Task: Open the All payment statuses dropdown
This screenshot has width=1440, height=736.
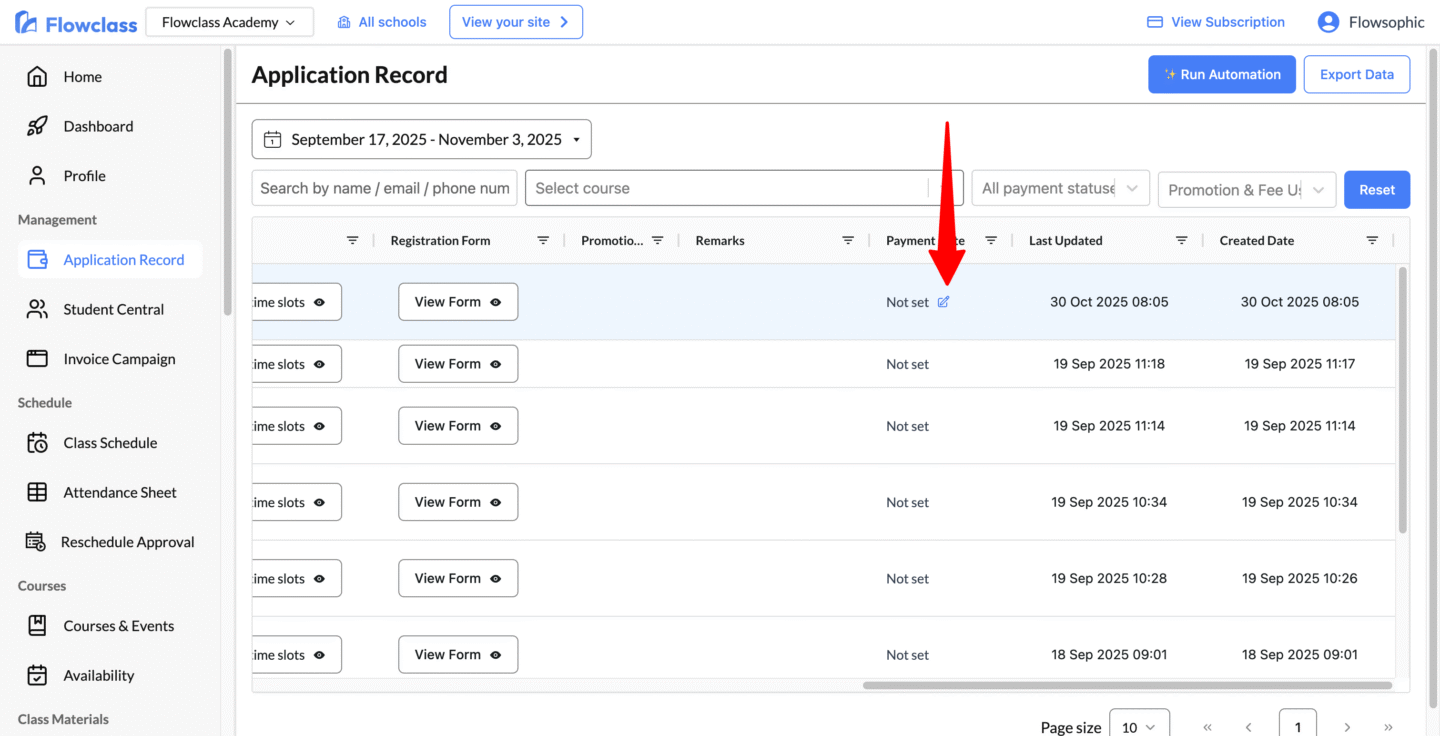Action: [x=1060, y=189]
